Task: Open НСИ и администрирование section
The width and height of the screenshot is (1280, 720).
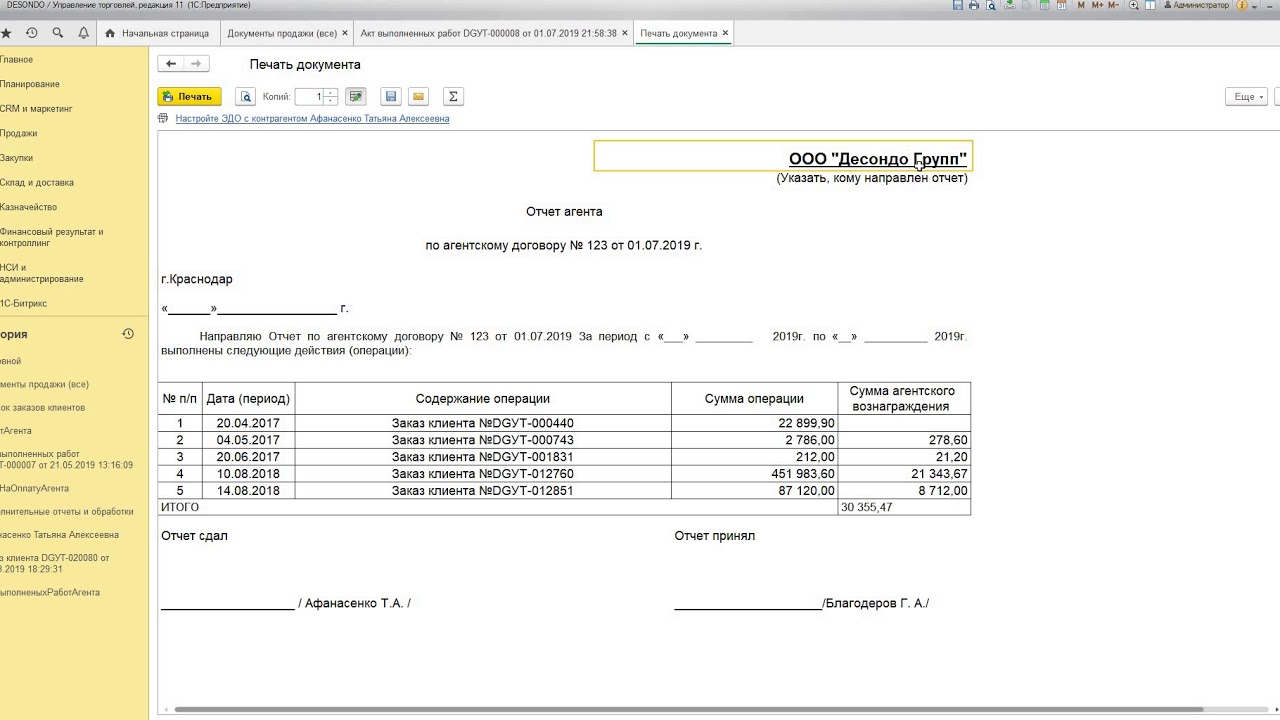Action: (41, 273)
